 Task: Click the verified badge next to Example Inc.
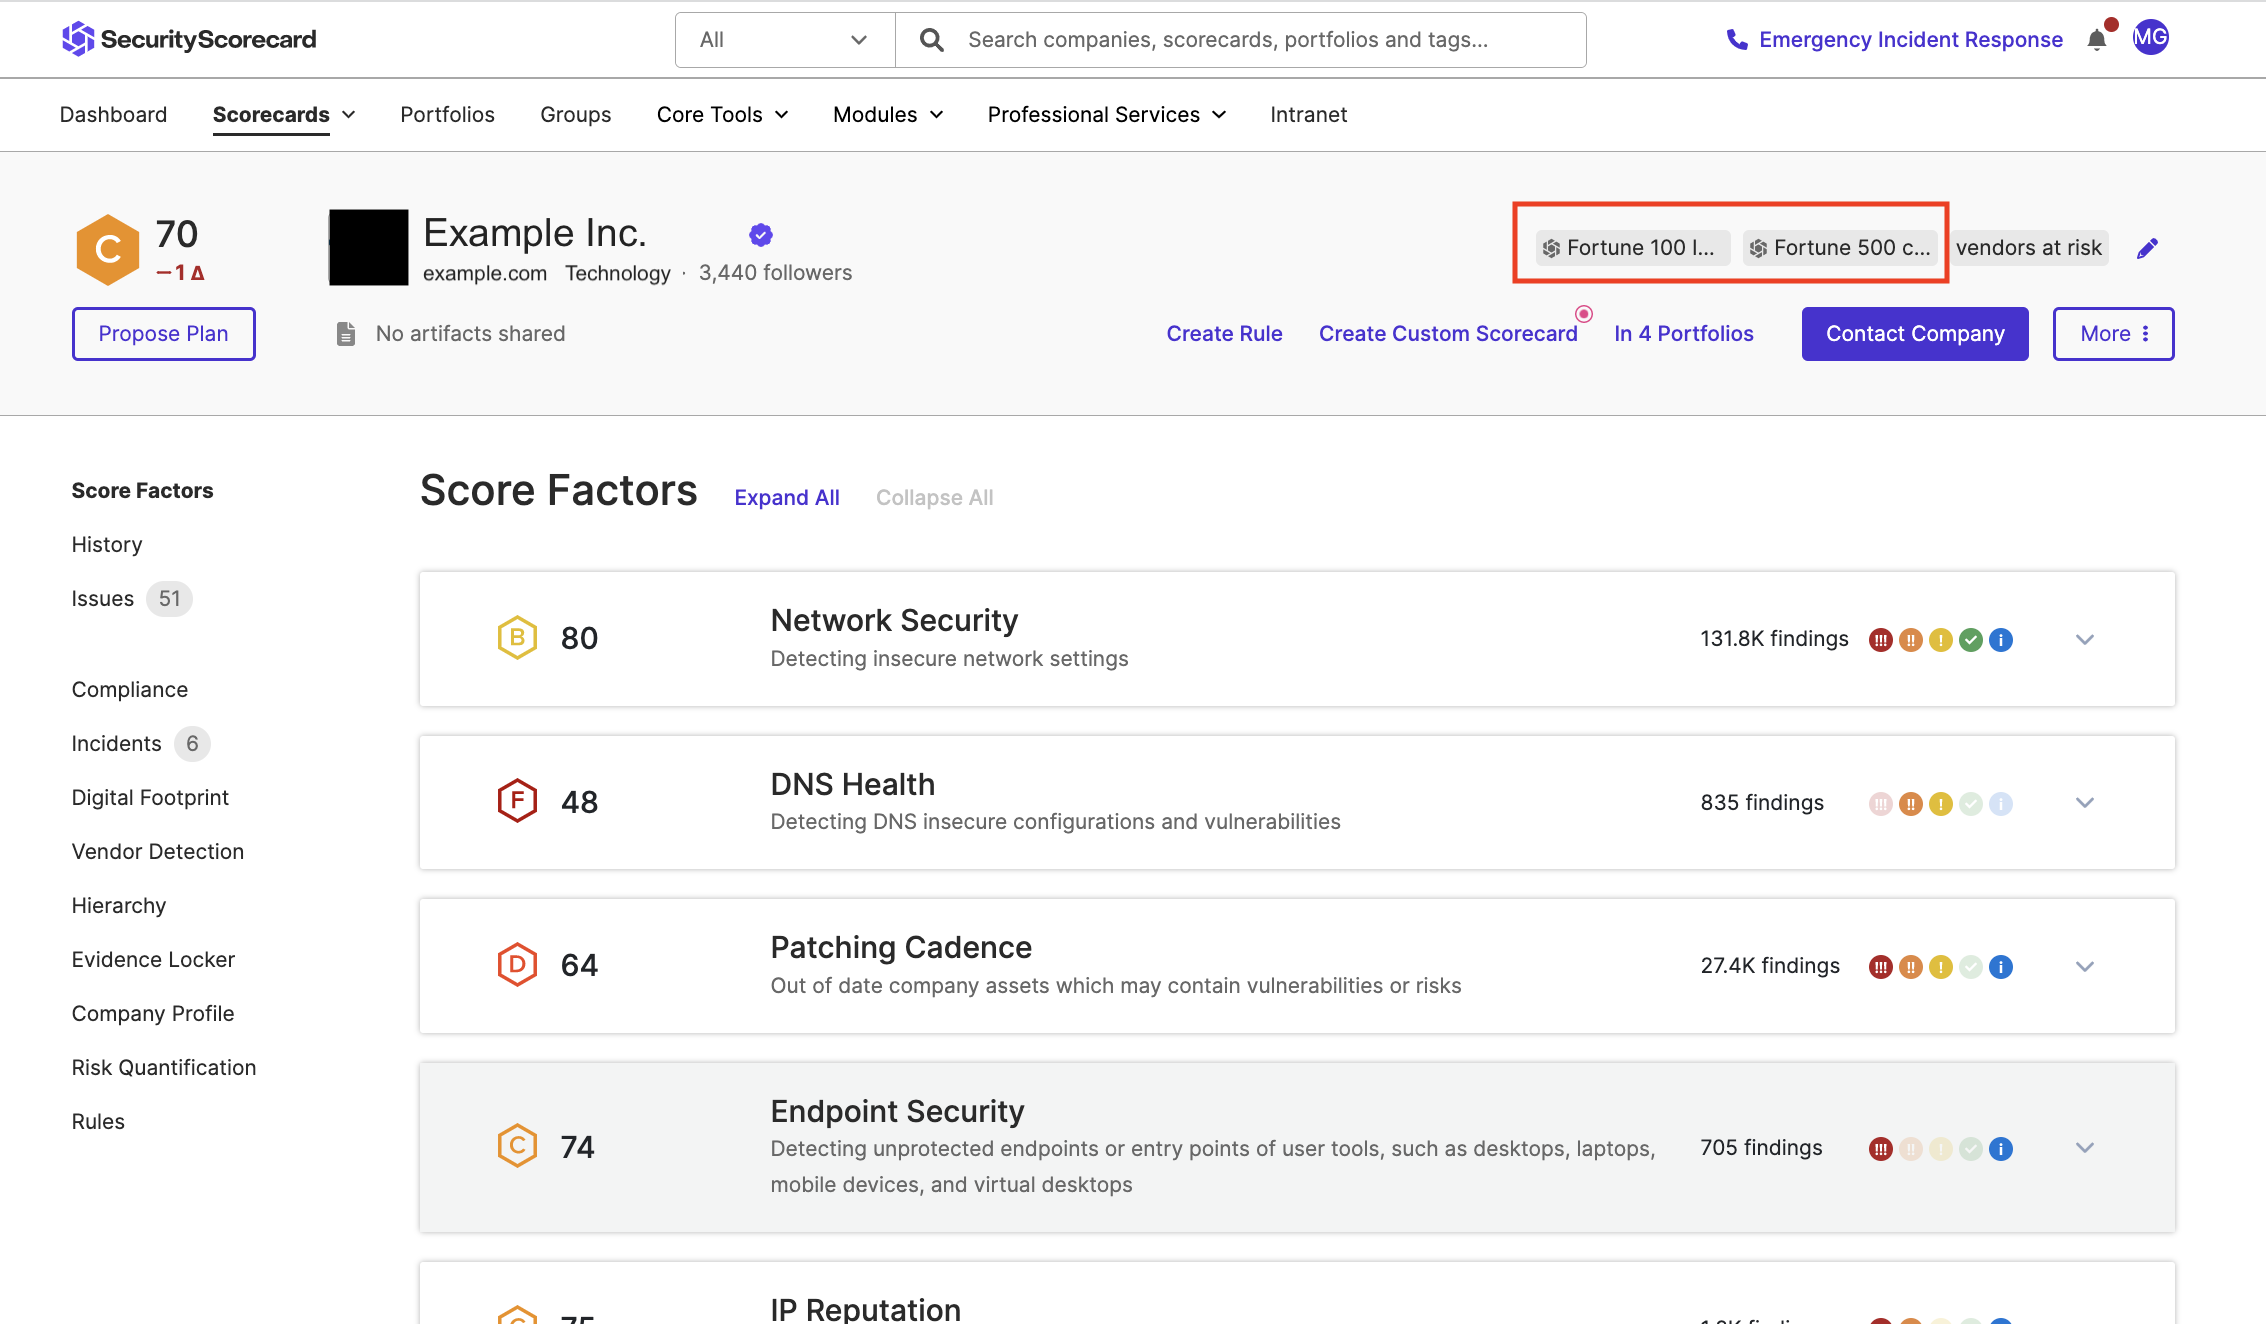tap(761, 235)
